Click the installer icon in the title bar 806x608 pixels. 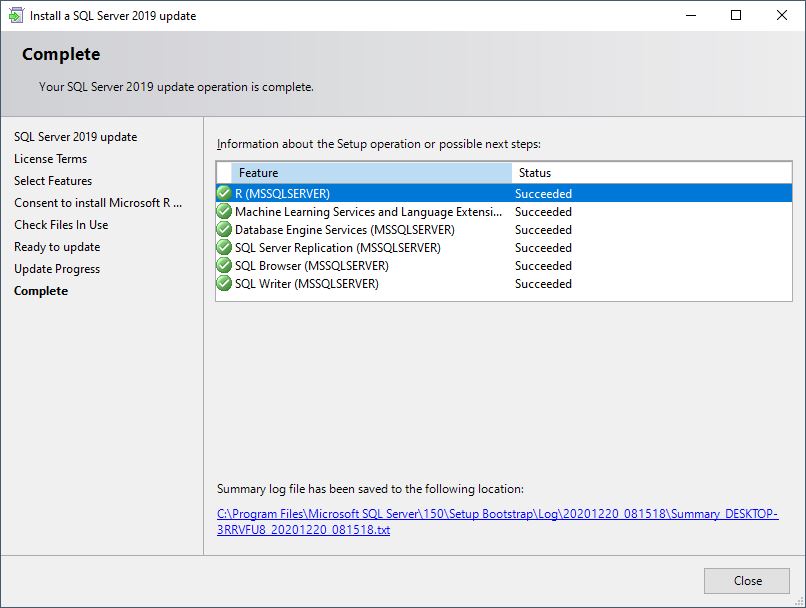point(16,16)
